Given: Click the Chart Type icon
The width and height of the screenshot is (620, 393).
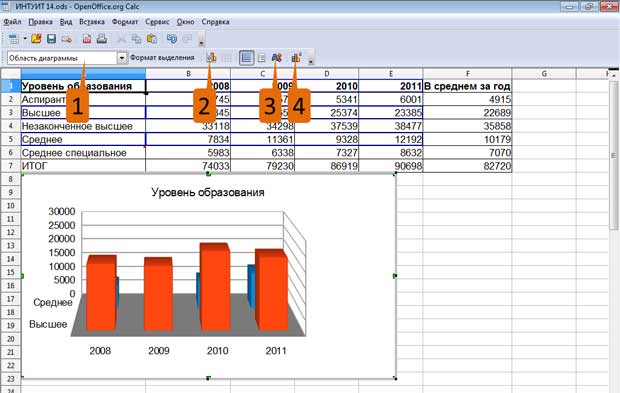Looking at the screenshot, I should [211, 58].
